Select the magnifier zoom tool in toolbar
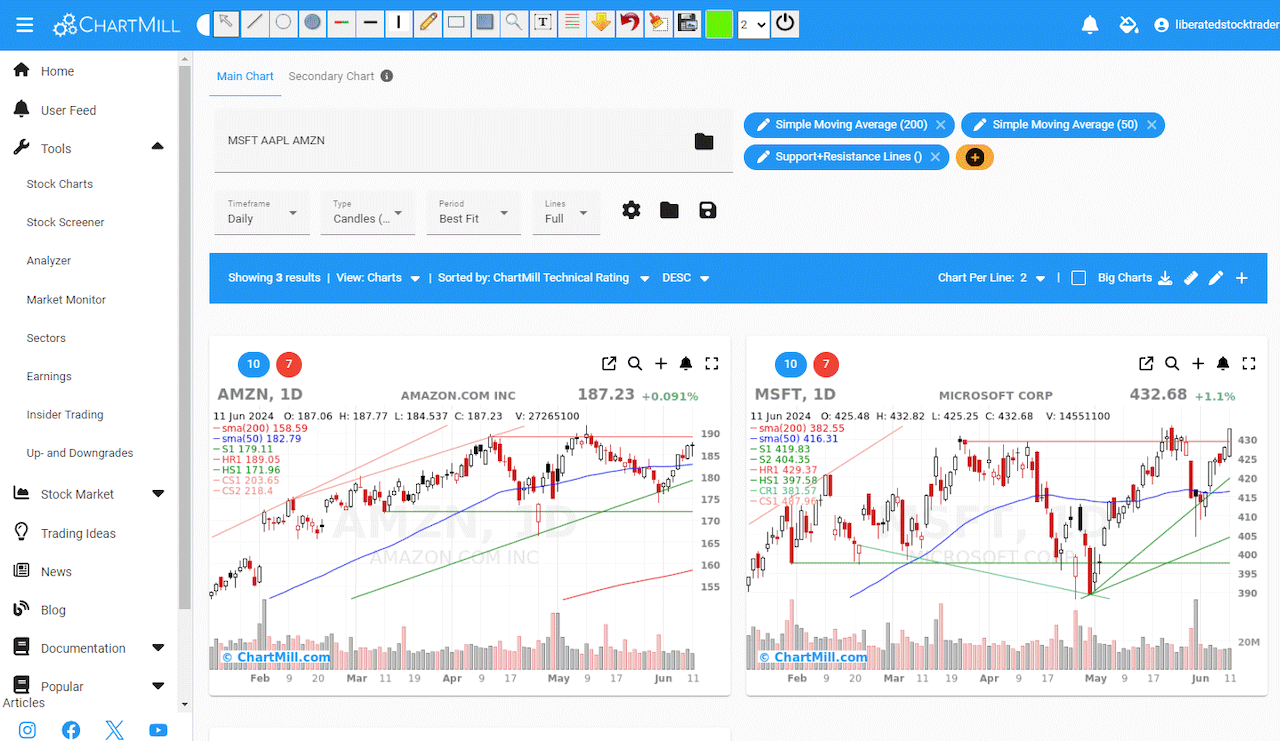1280x741 pixels. point(514,22)
